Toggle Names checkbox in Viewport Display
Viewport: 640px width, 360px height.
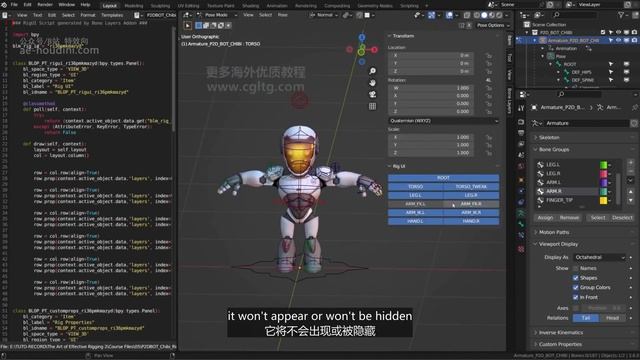pos(576,268)
